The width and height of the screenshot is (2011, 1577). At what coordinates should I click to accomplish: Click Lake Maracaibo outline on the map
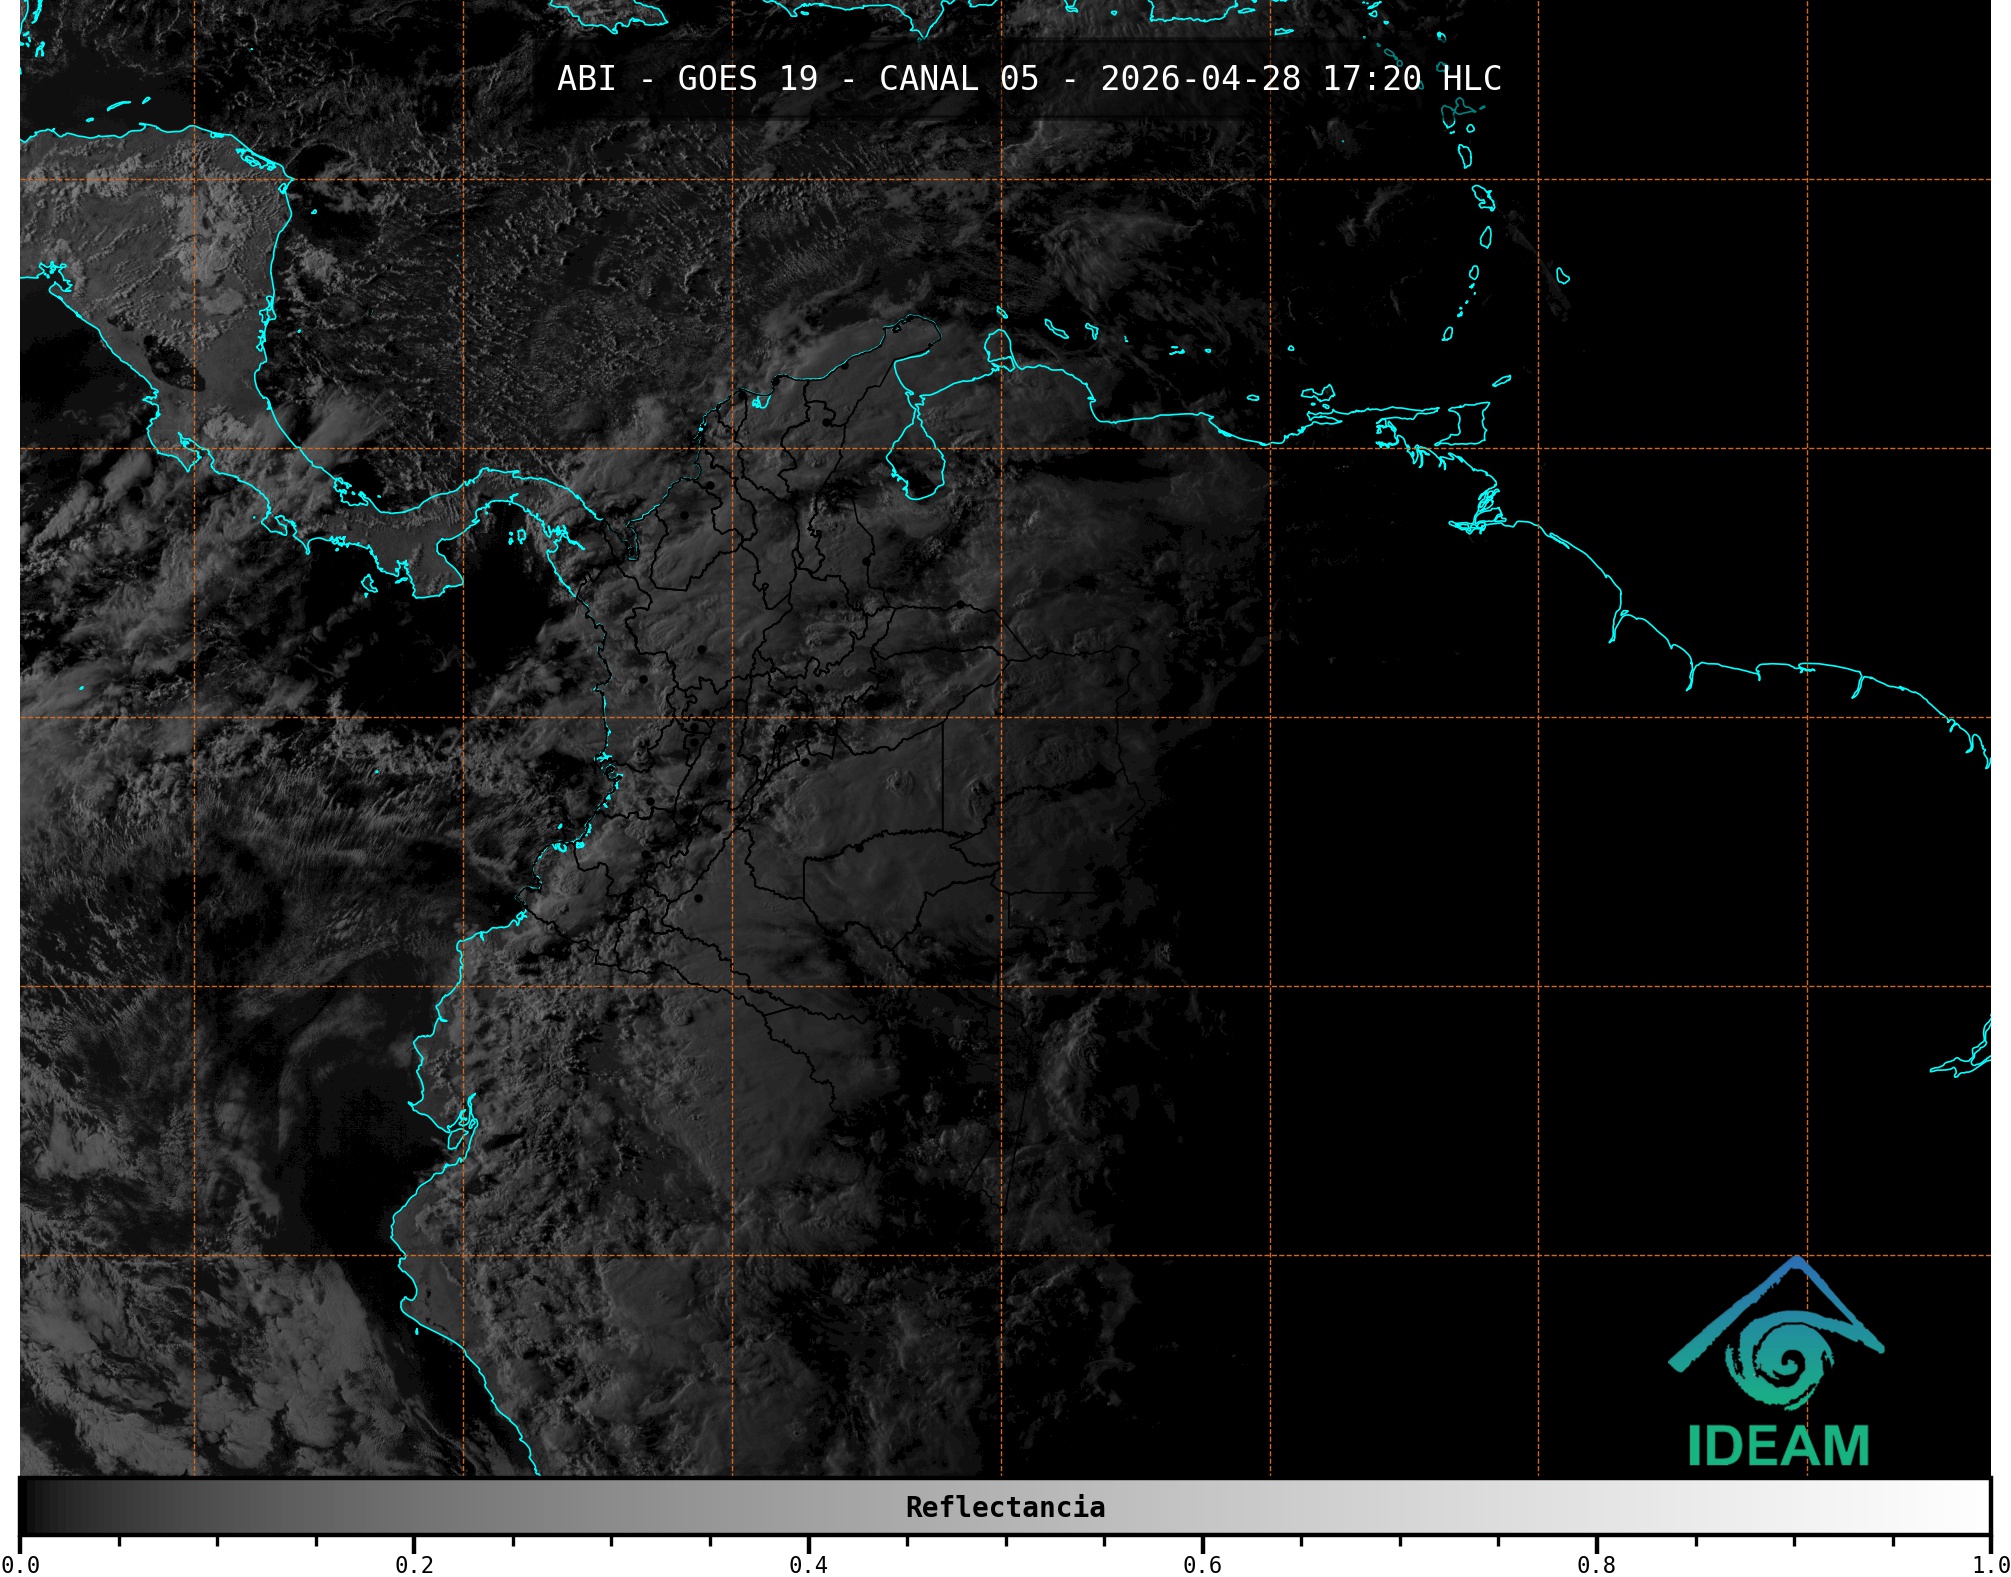coord(915,460)
